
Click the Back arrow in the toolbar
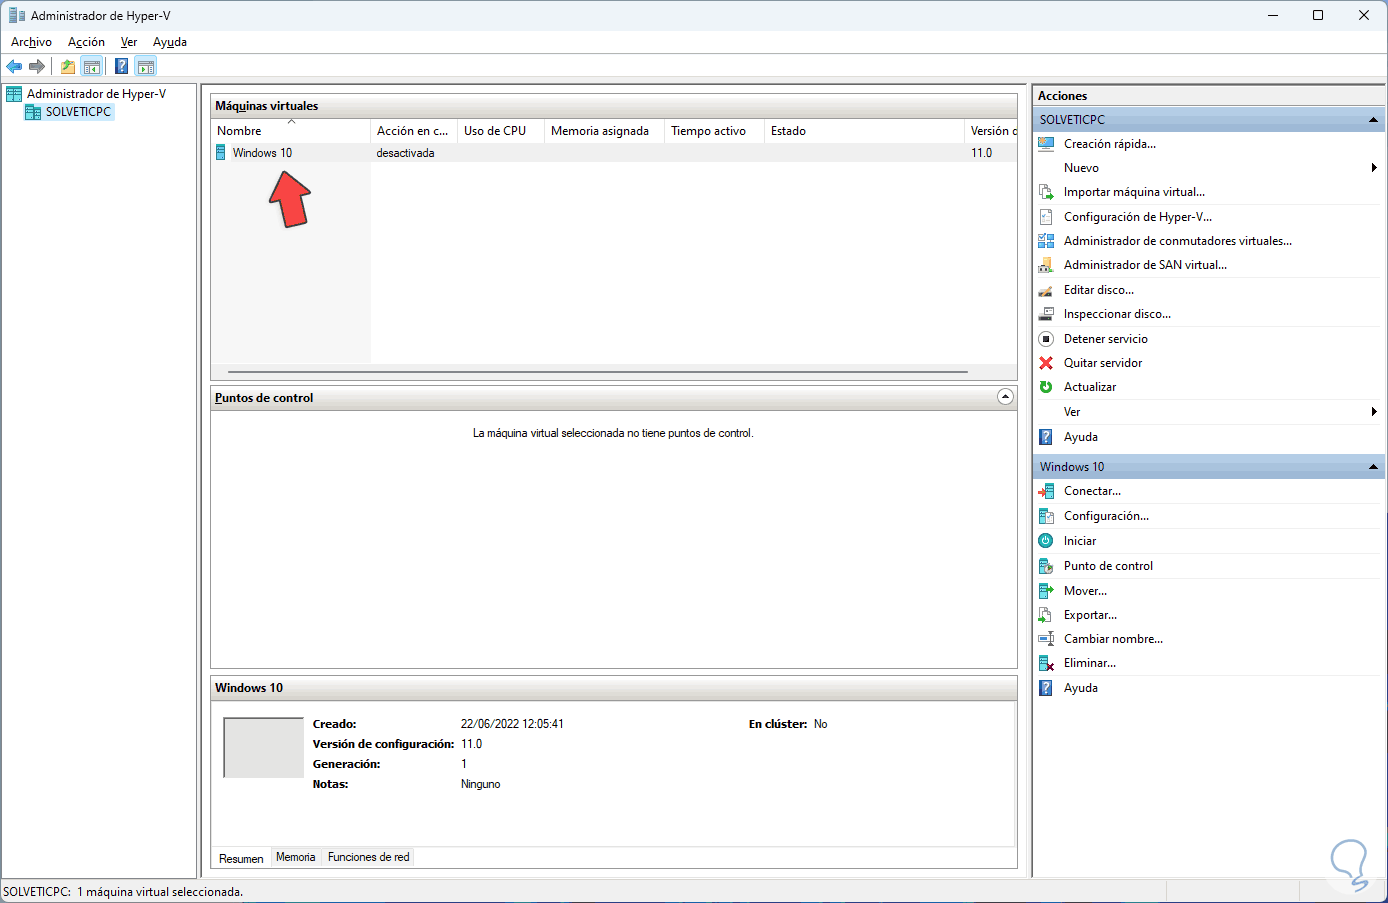[x=14, y=67]
